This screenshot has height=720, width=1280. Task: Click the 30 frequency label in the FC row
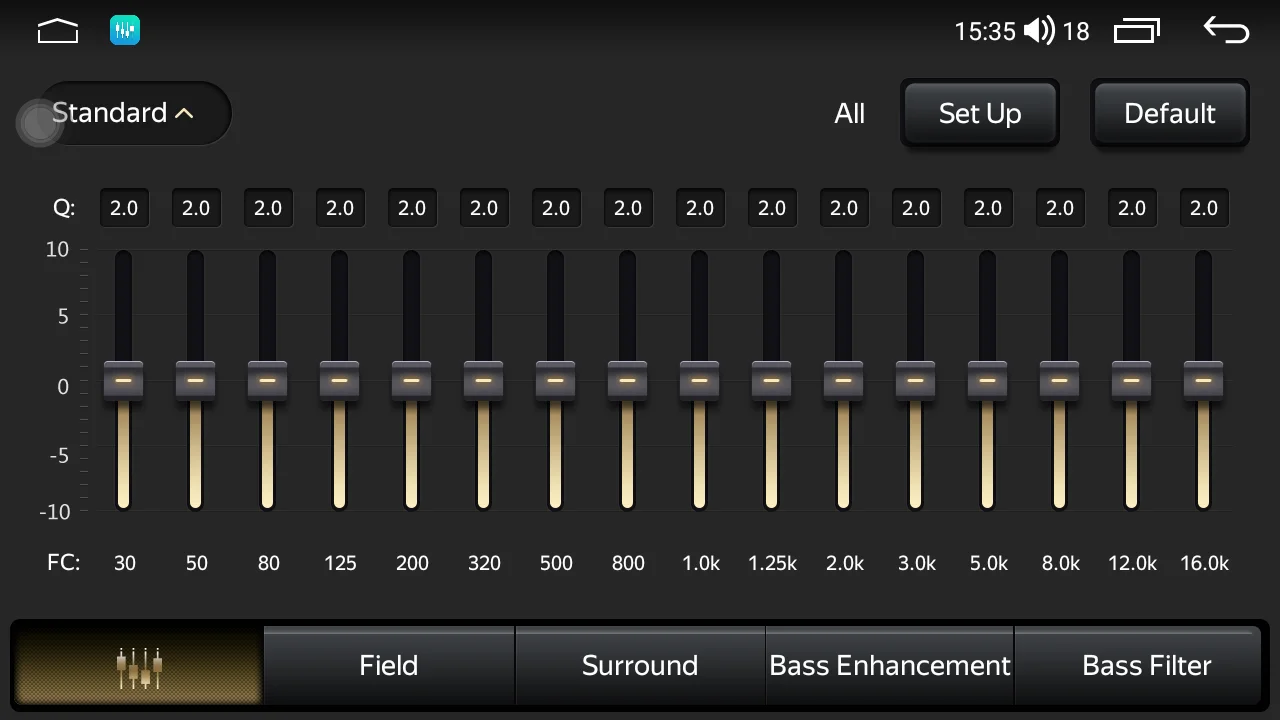coord(125,563)
